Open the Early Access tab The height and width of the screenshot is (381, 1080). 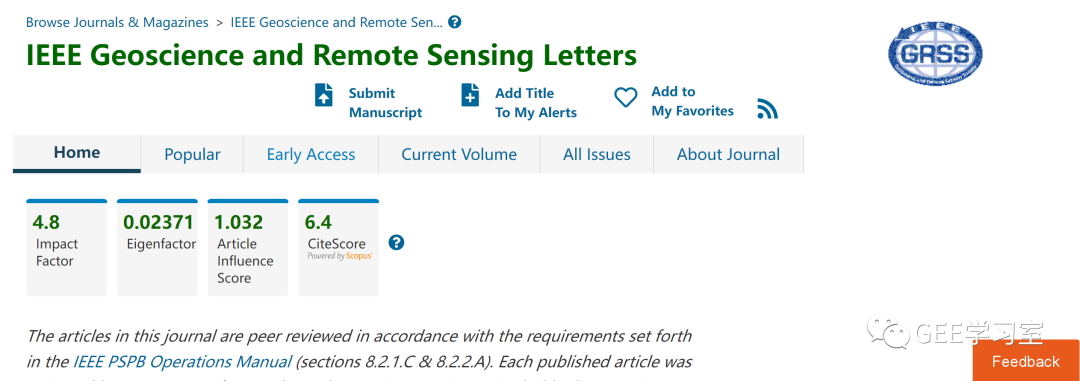click(311, 154)
